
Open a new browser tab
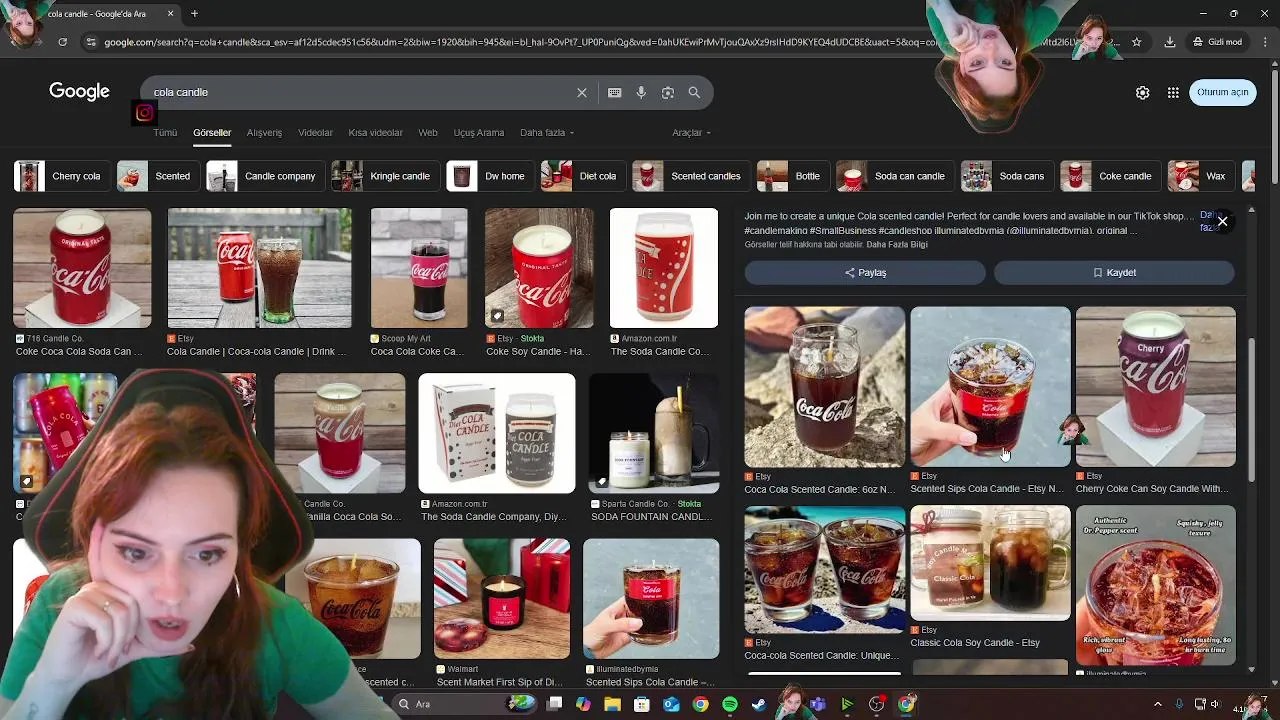point(194,14)
